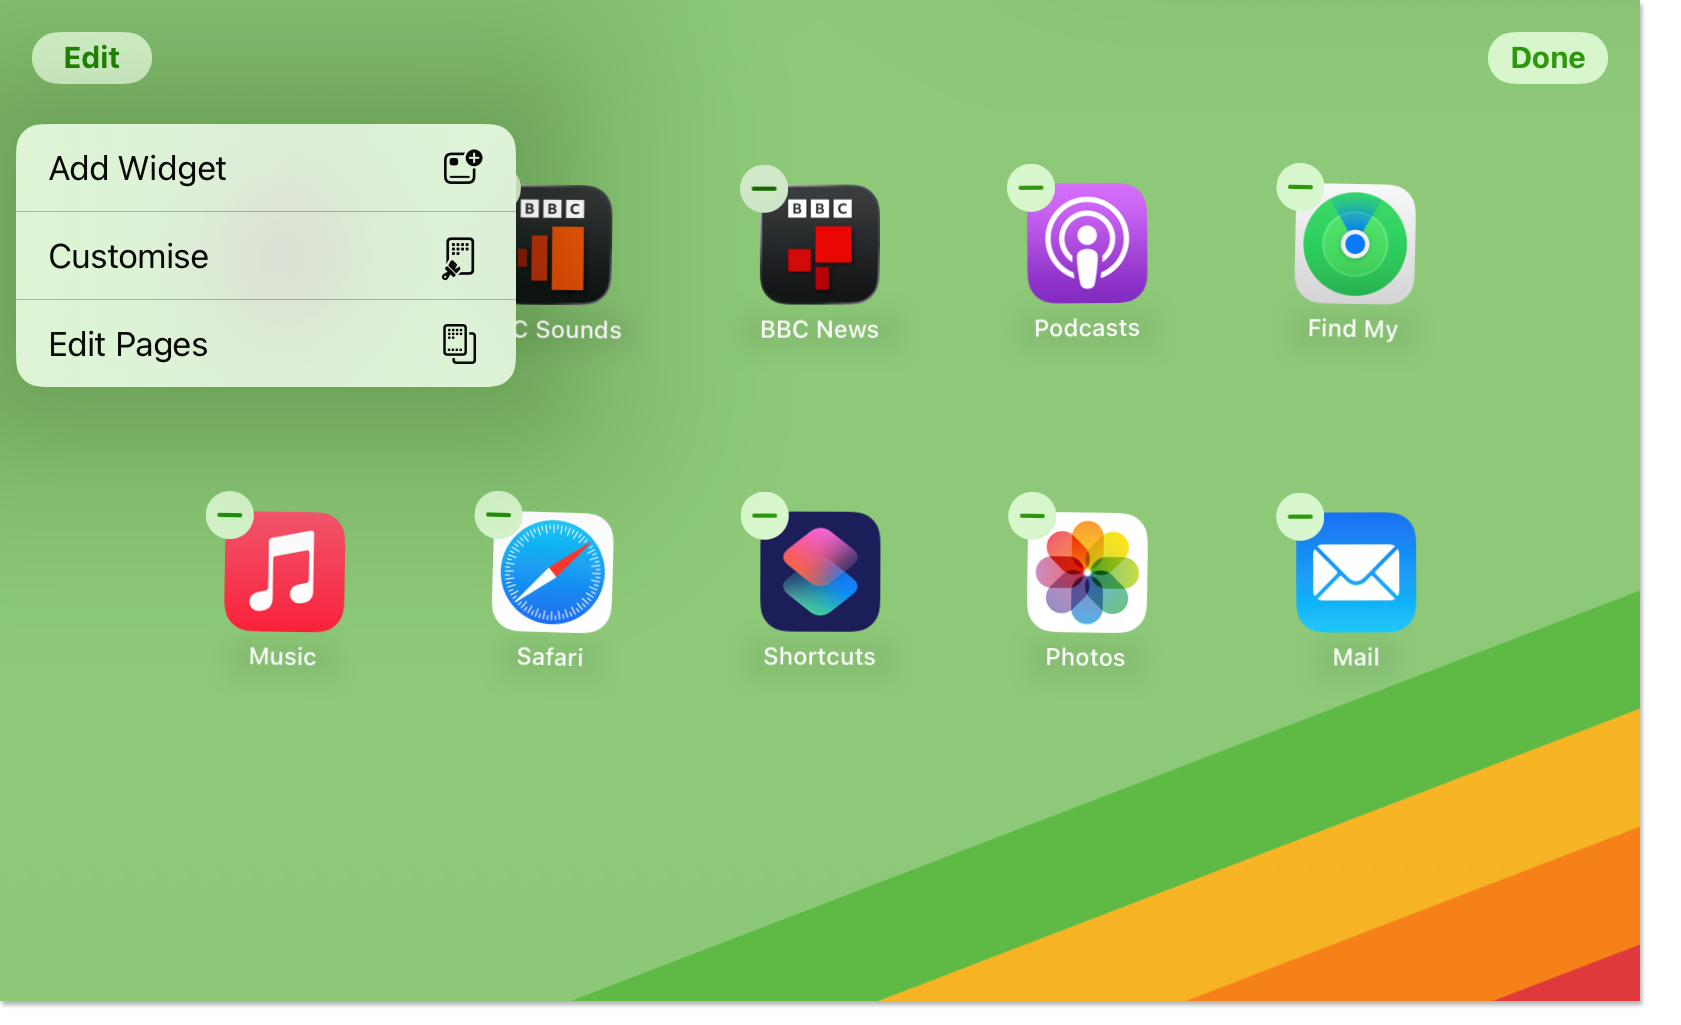Select Edit Pages from the menu
1681x1025 pixels.
click(x=265, y=344)
